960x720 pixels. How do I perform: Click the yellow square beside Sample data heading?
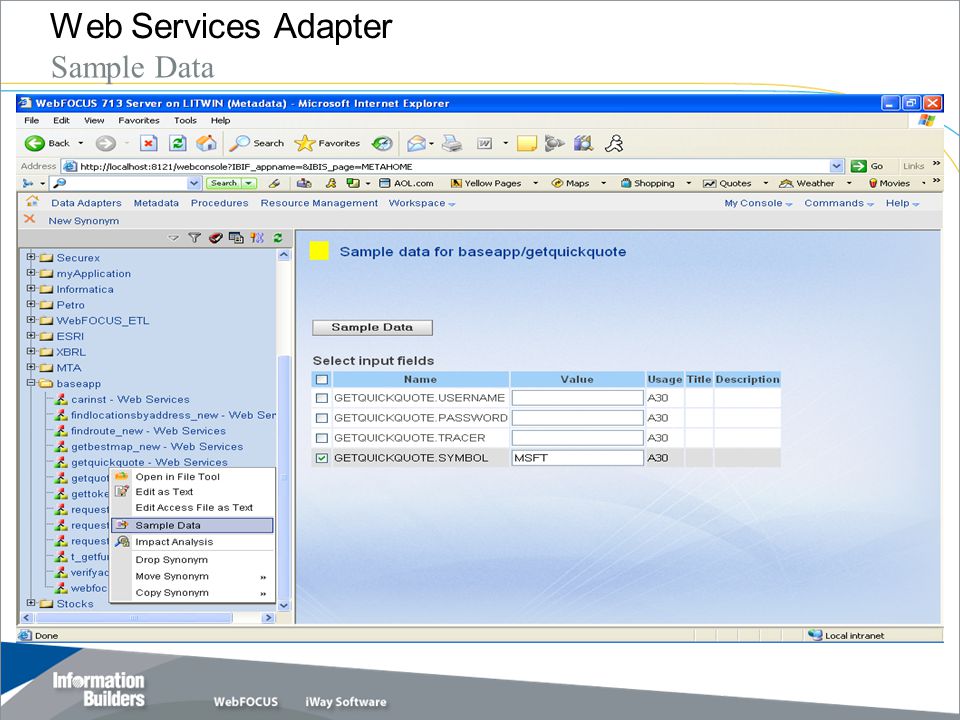tap(319, 251)
